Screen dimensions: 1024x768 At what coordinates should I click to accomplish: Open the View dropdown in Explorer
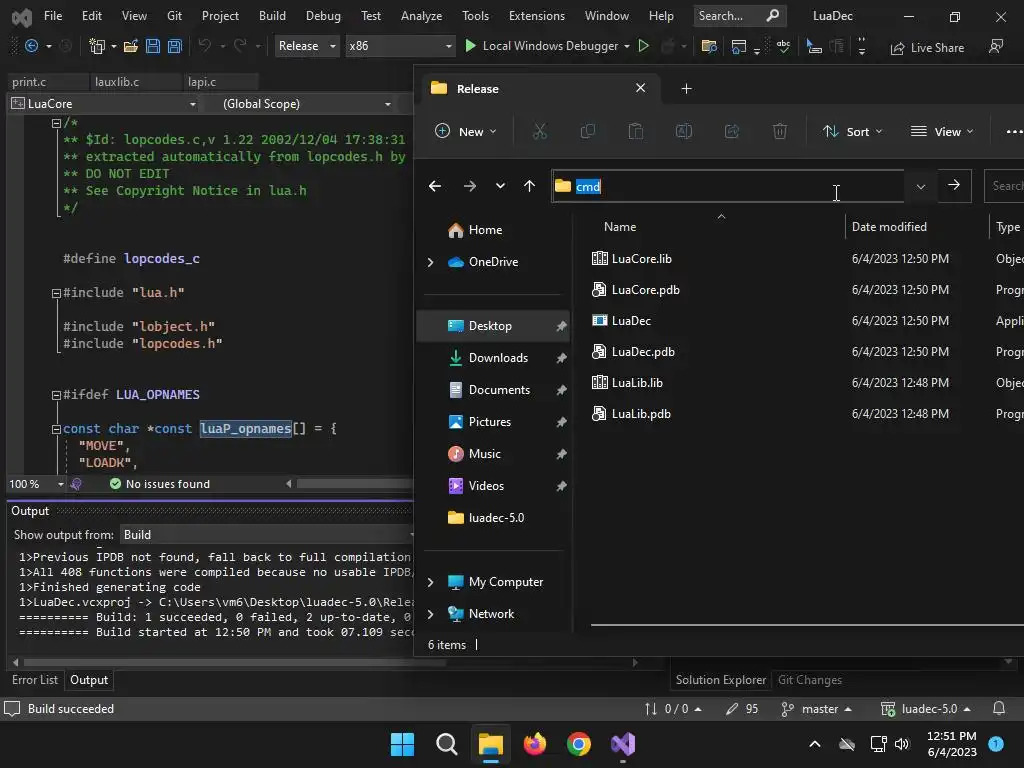pos(941,131)
